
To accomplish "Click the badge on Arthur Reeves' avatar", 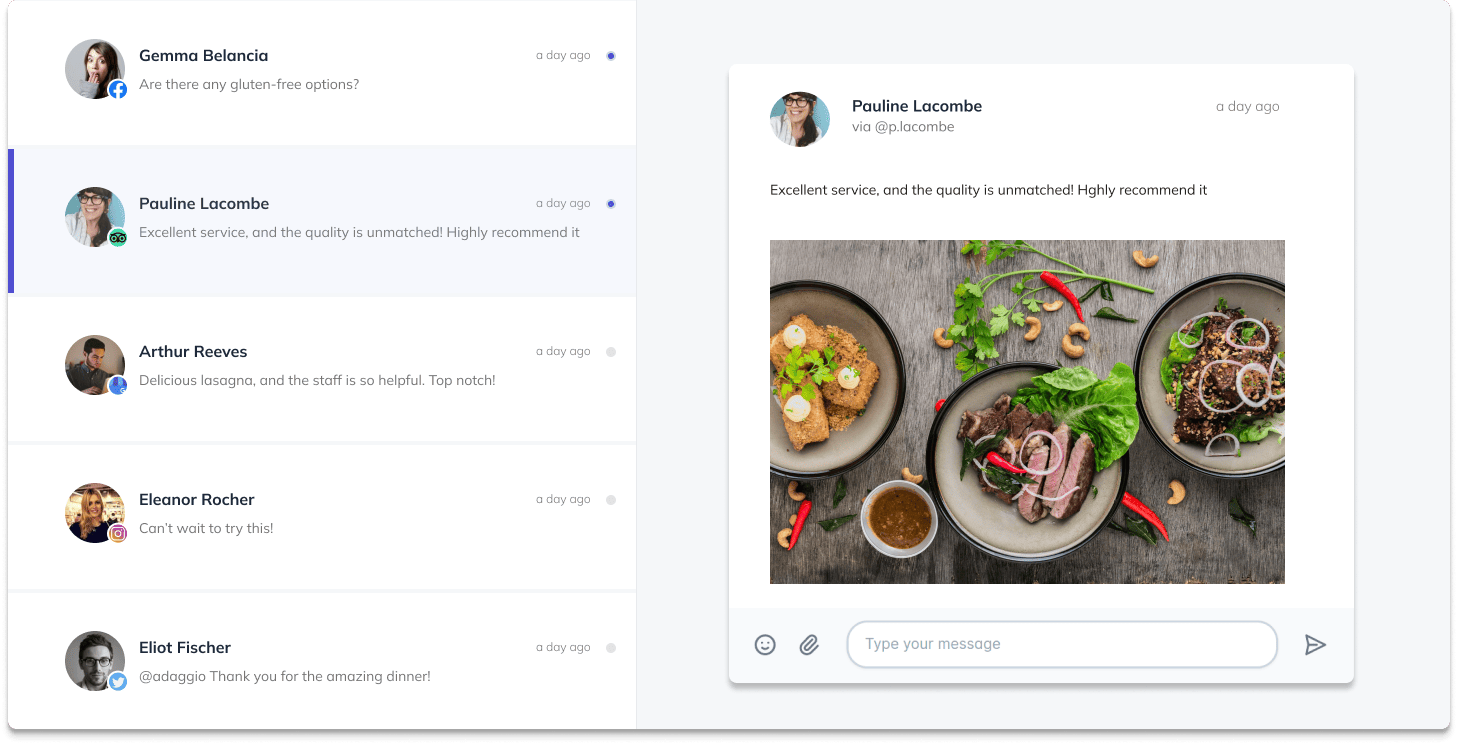I will coord(118,385).
